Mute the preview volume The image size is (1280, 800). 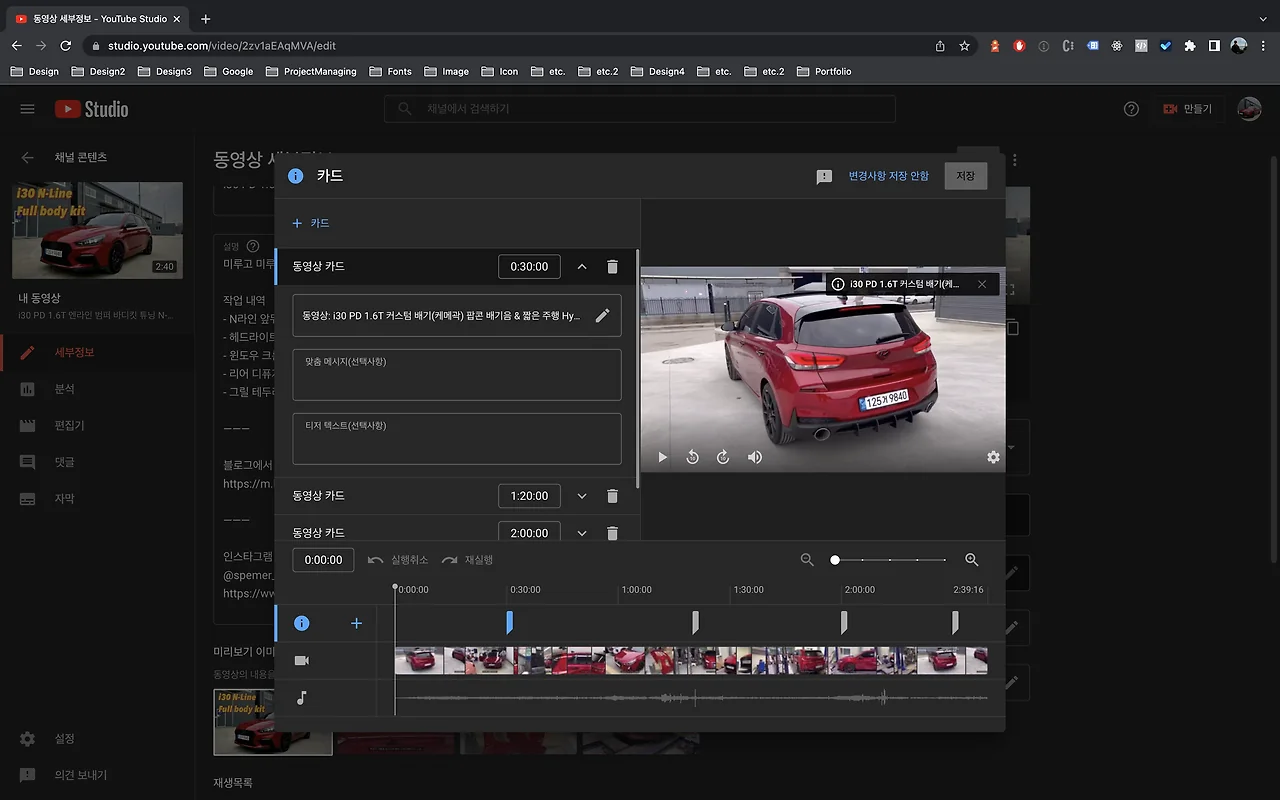[755, 457]
